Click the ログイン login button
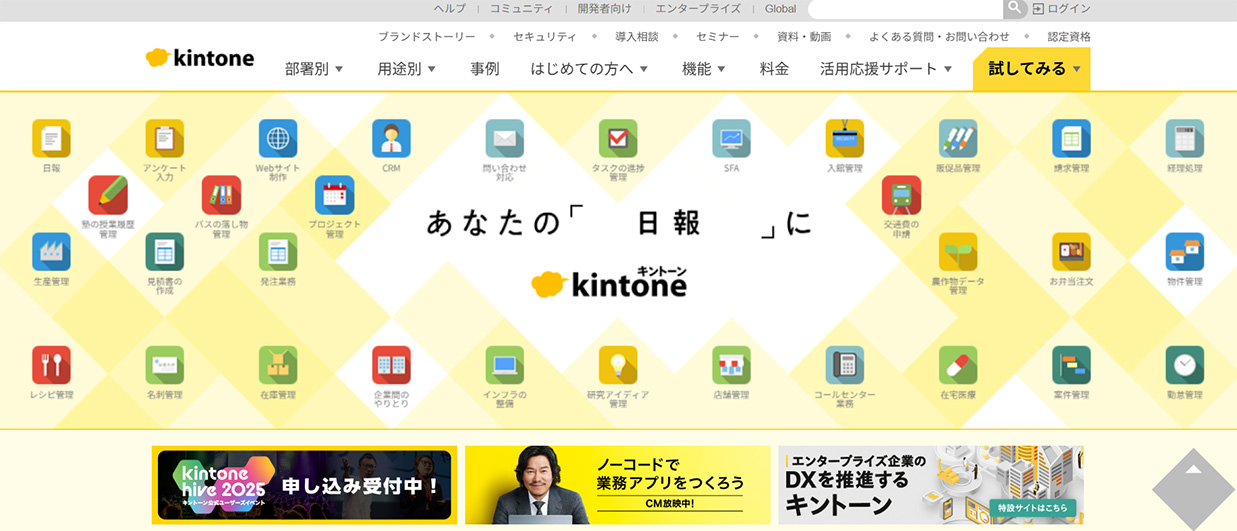This screenshot has width=1237, height=531. pos(1062,8)
